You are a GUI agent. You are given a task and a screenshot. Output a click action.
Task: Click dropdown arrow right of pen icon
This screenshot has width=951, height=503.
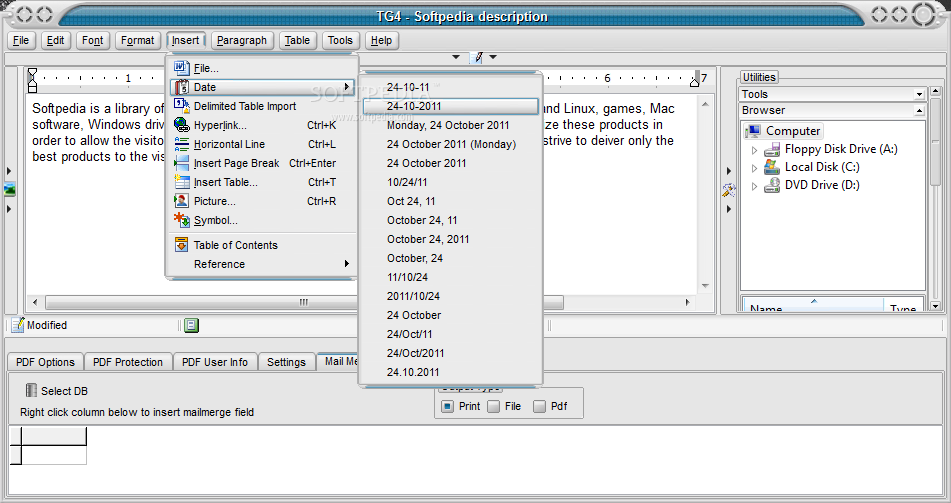tap(493, 57)
